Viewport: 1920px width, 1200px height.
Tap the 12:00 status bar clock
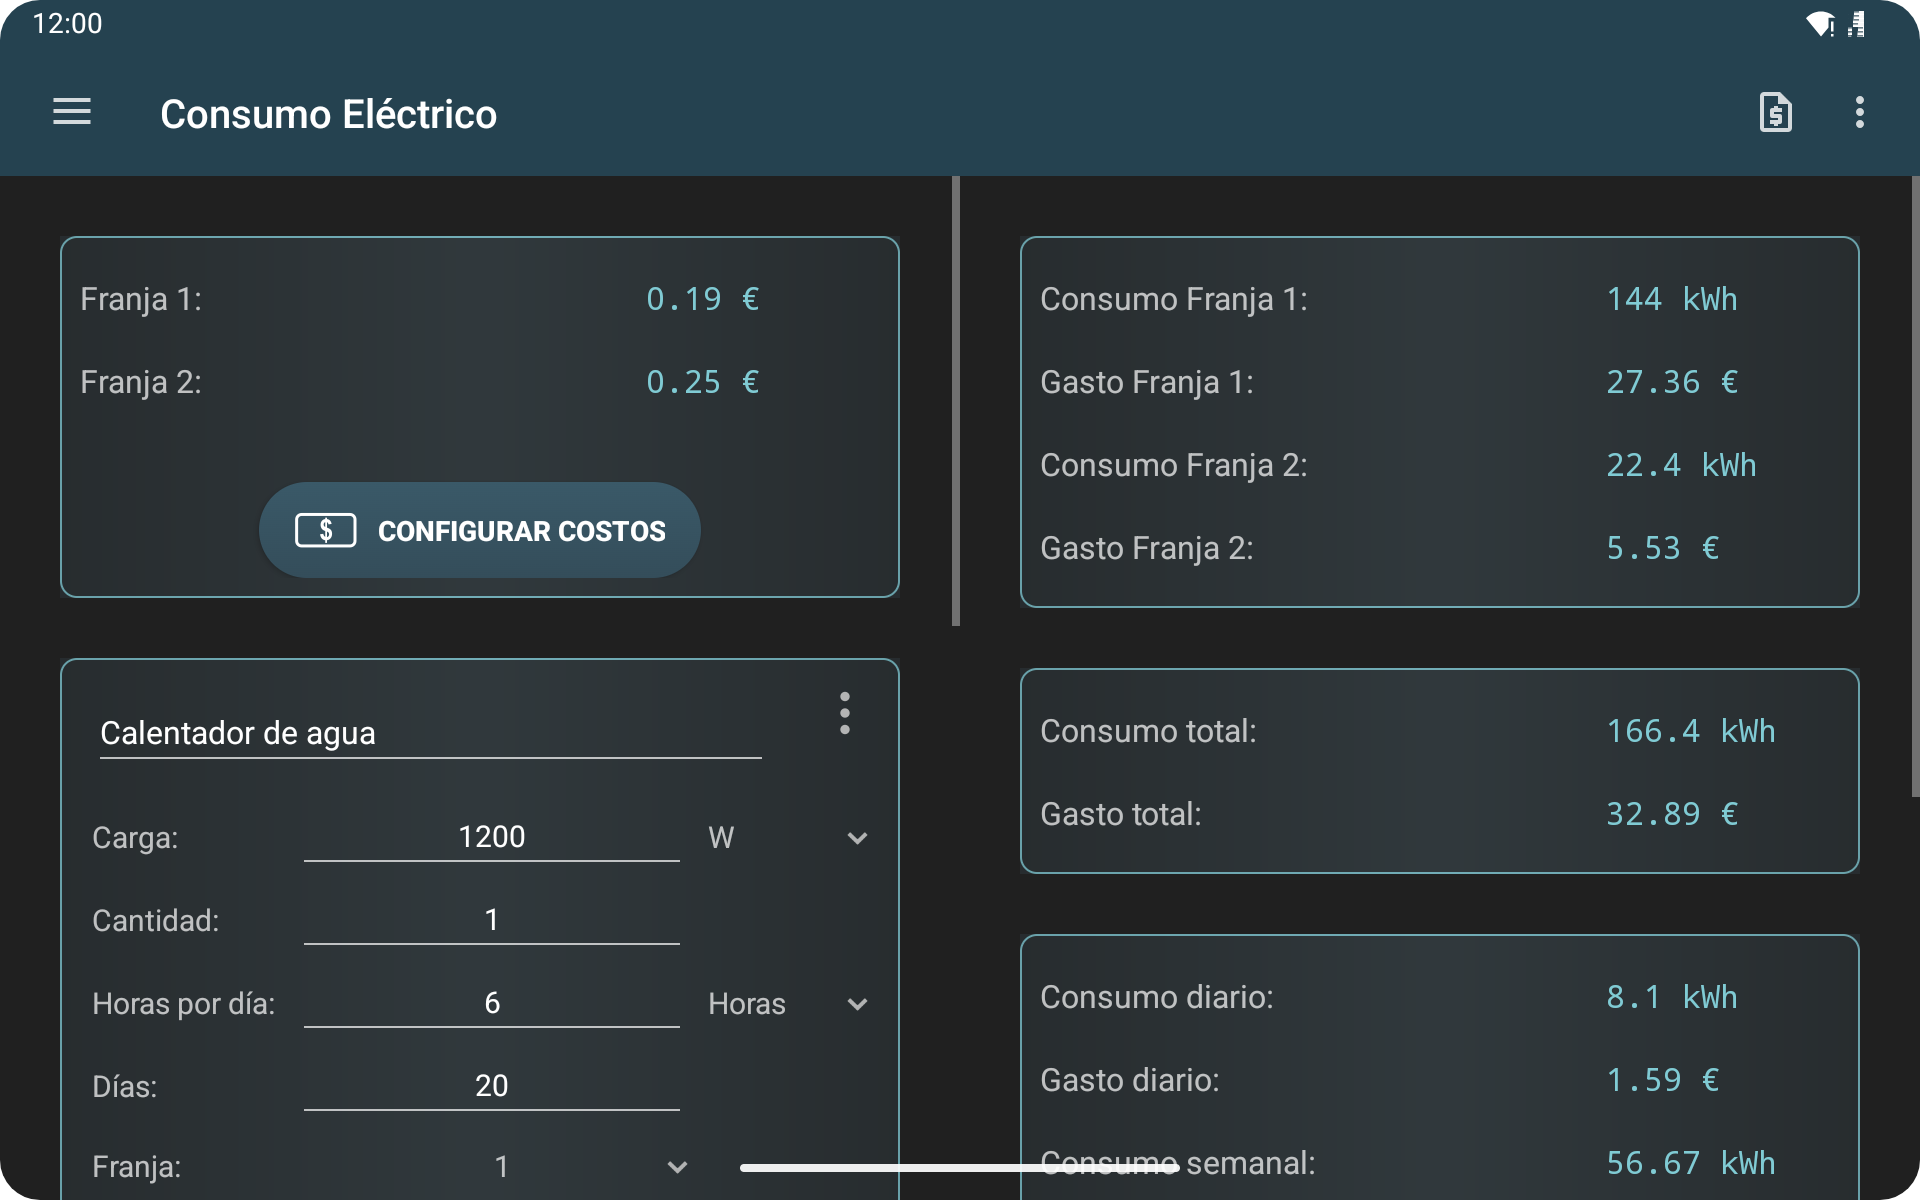[67, 24]
